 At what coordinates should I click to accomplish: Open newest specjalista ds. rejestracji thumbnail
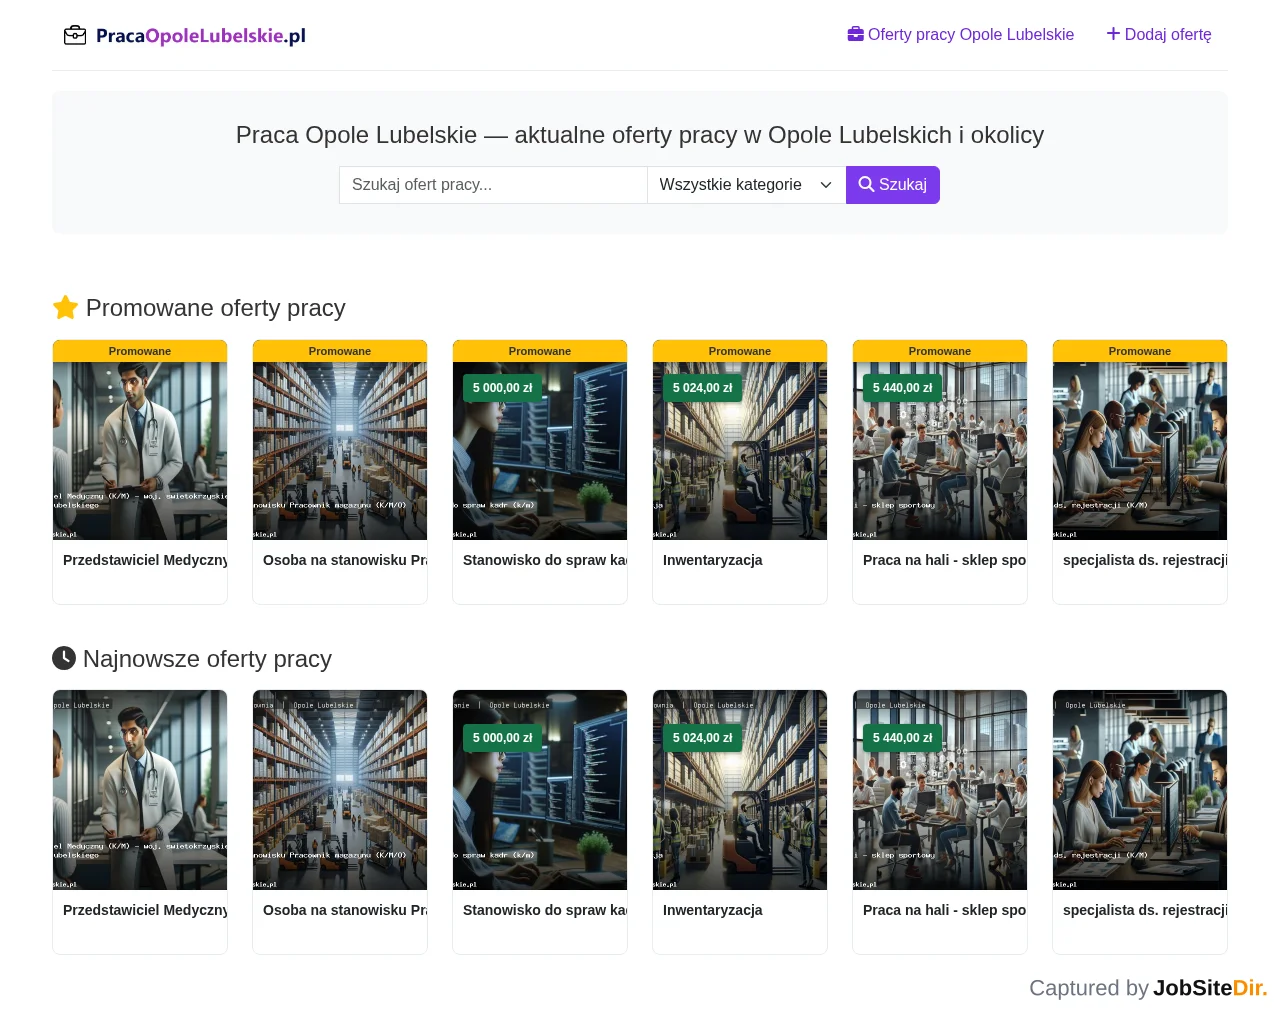coord(1140,790)
